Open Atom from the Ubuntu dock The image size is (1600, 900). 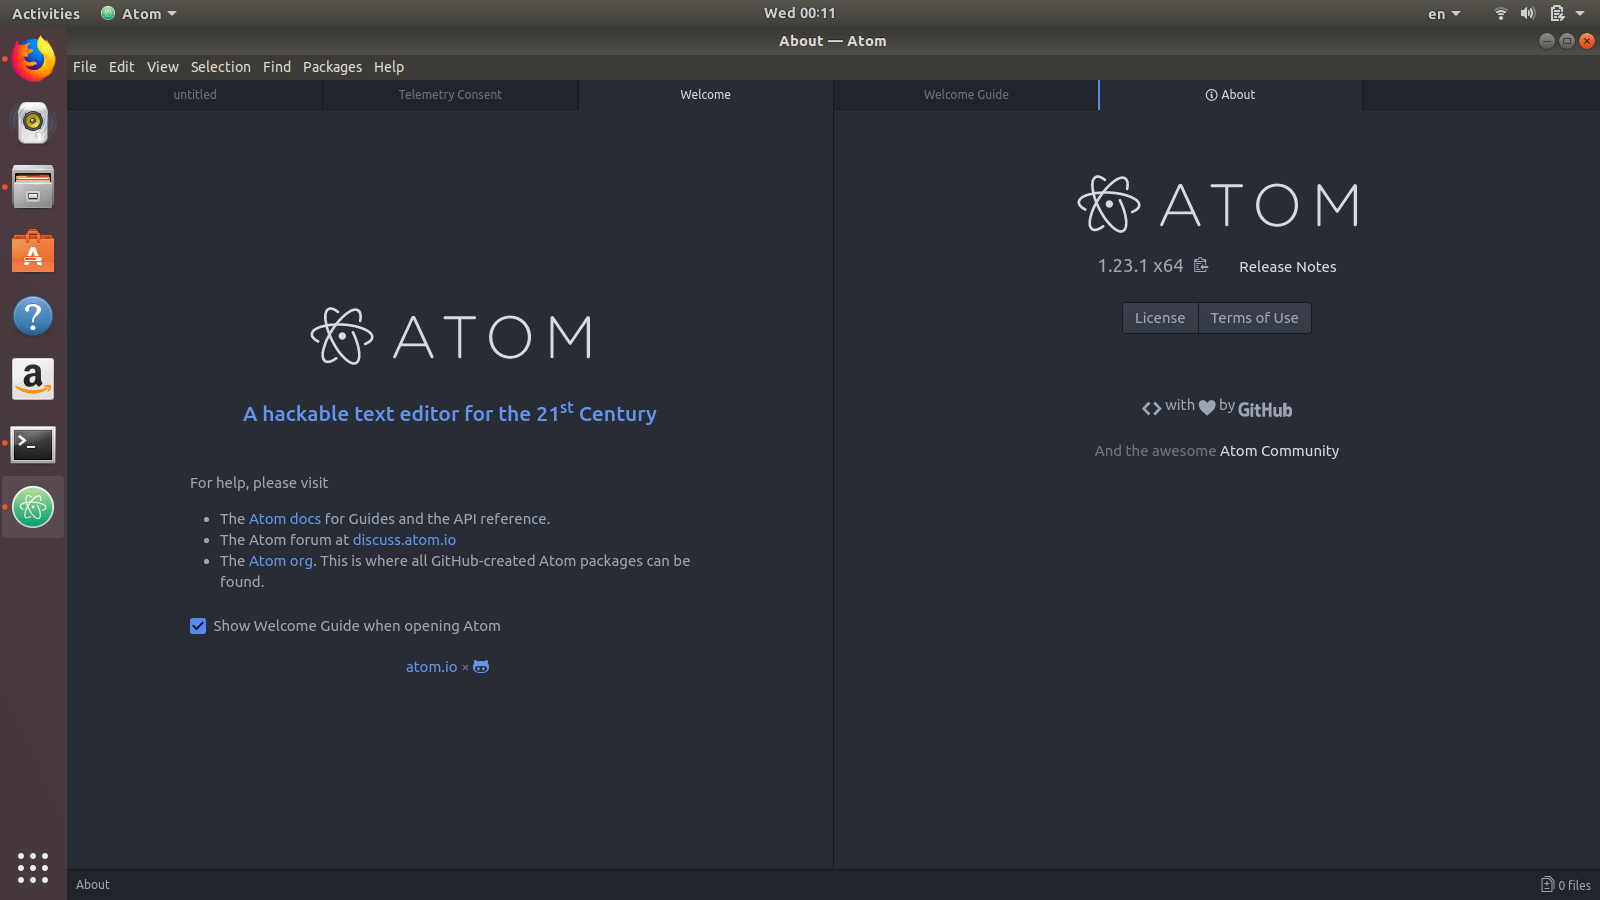33,507
